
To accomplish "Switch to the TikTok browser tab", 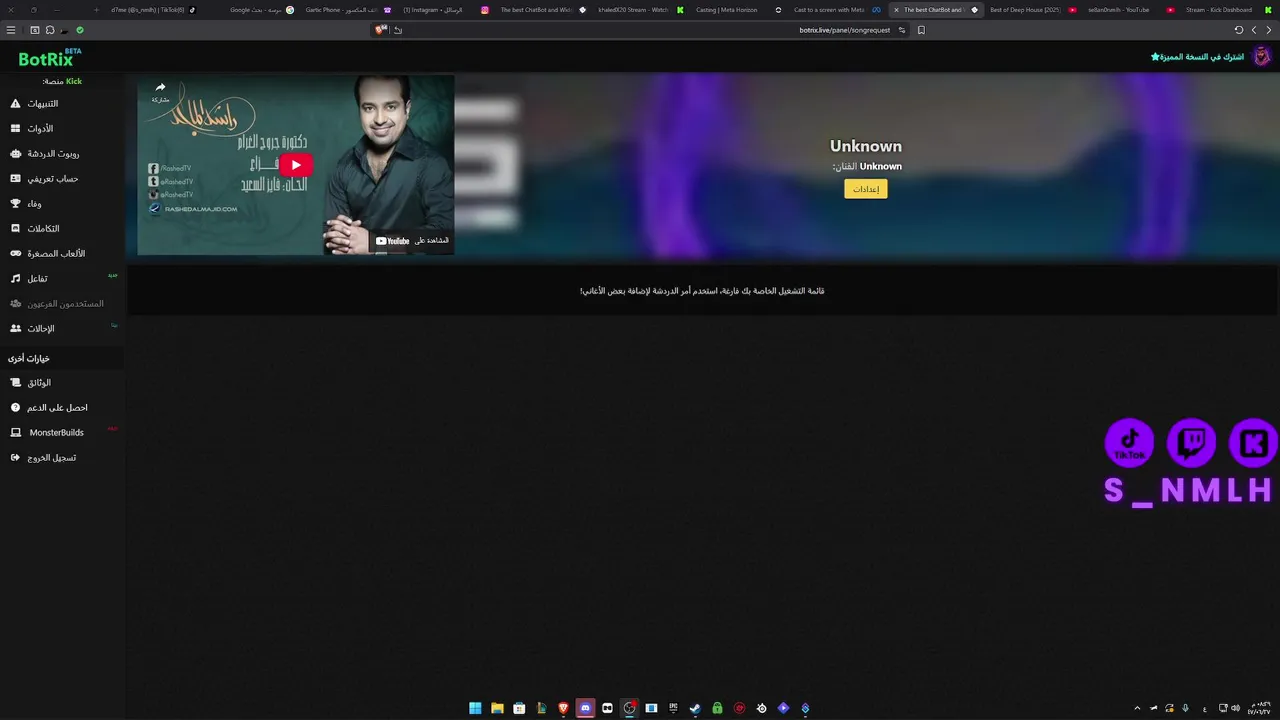I will point(152,10).
